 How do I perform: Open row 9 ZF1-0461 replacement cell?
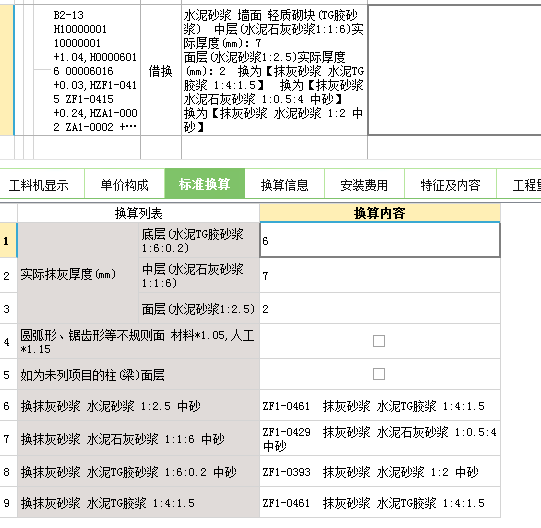point(380,502)
